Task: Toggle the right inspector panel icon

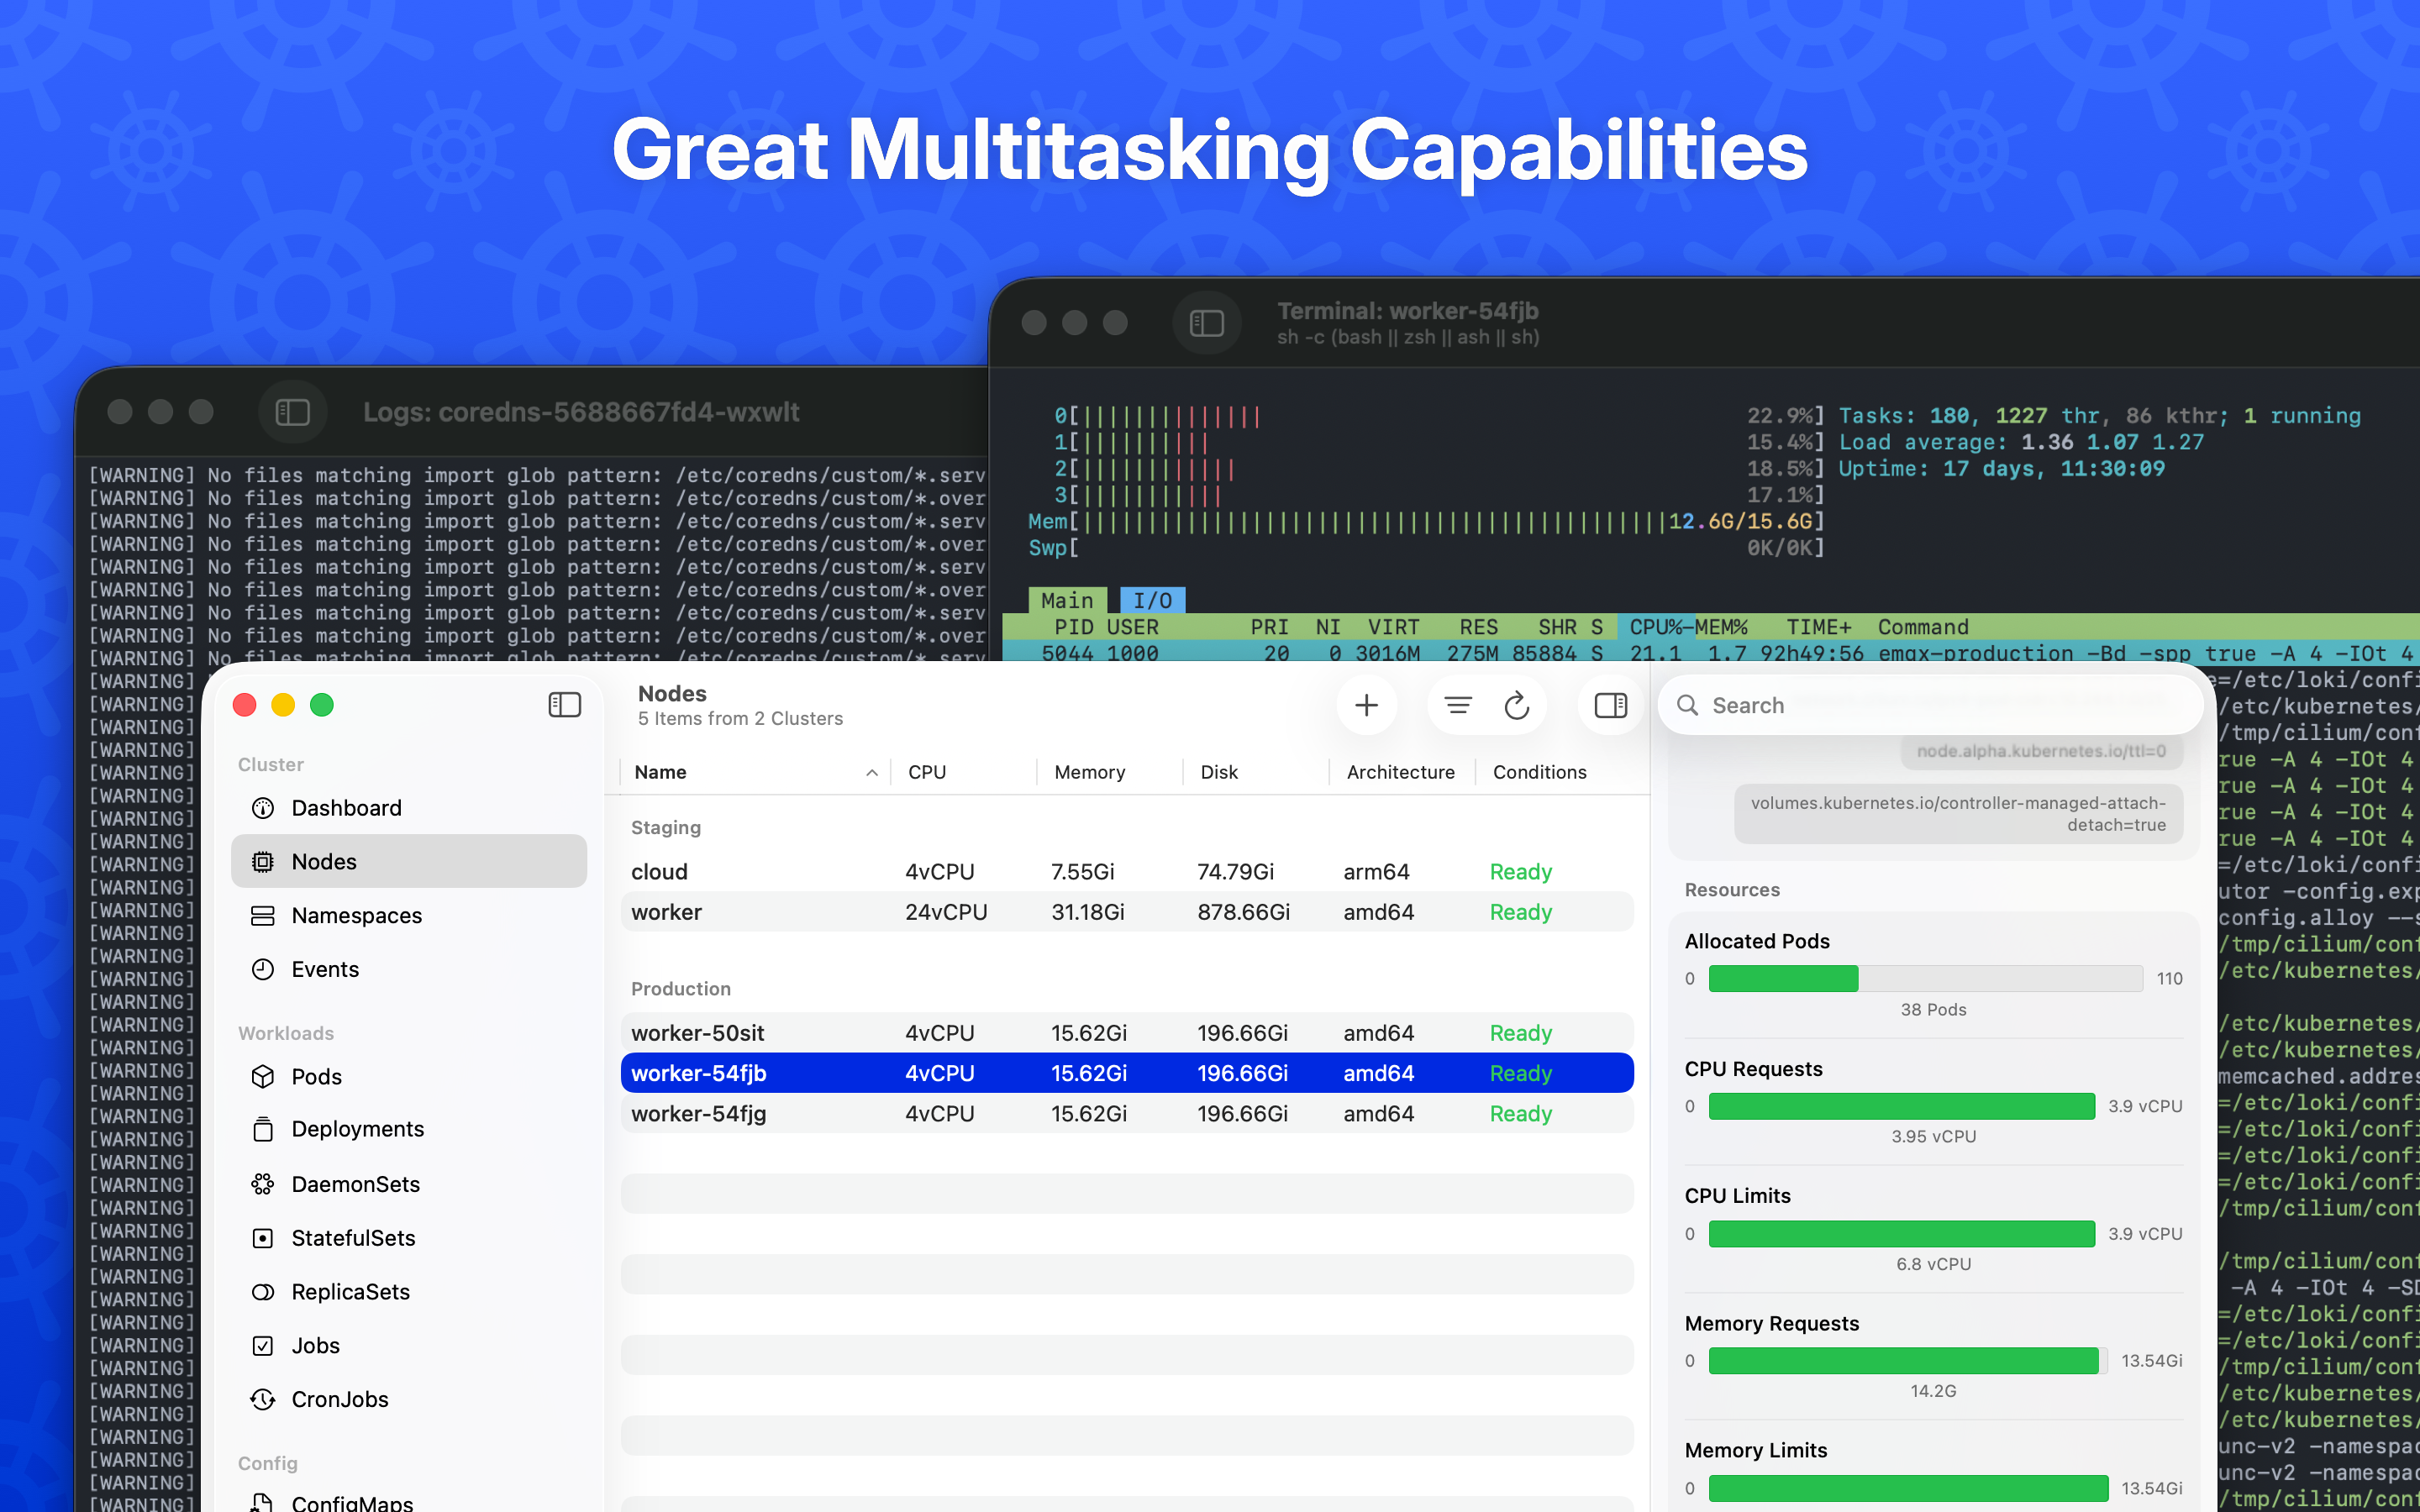Action: coord(1610,705)
